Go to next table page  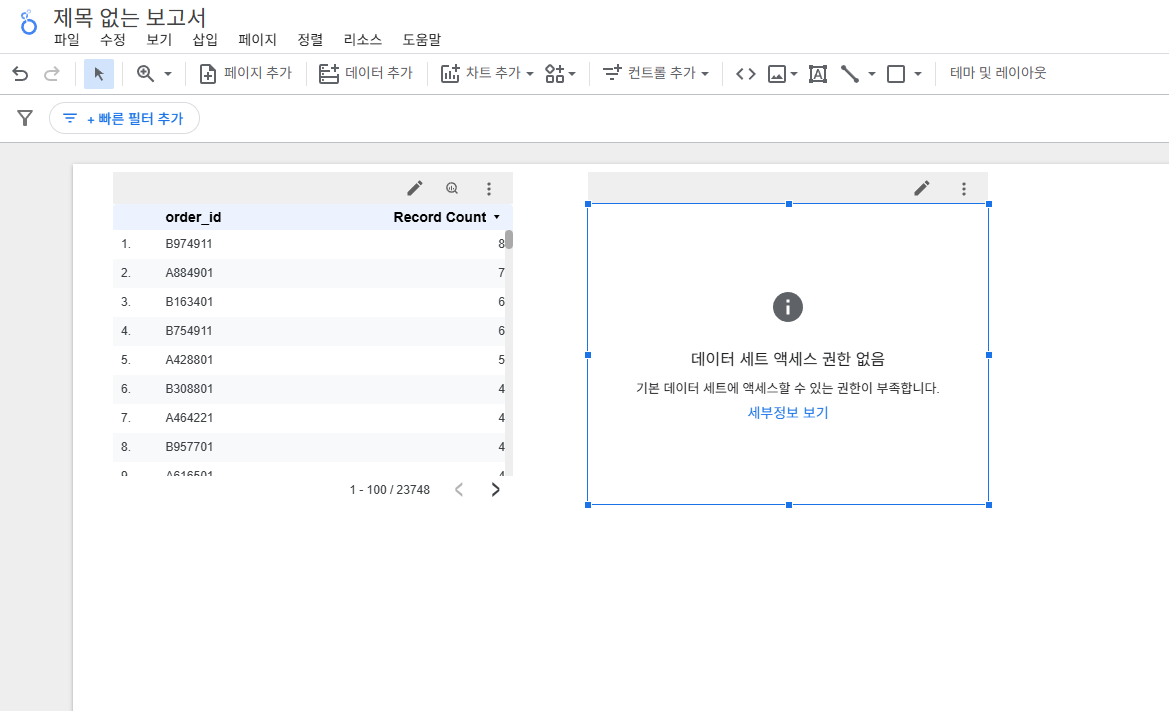tap(495, 490)
